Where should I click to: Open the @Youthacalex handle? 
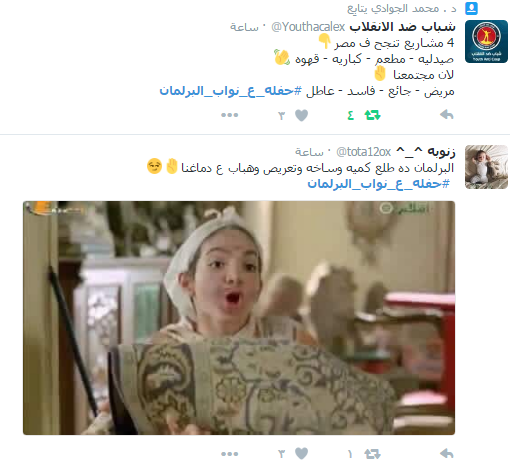308,27
